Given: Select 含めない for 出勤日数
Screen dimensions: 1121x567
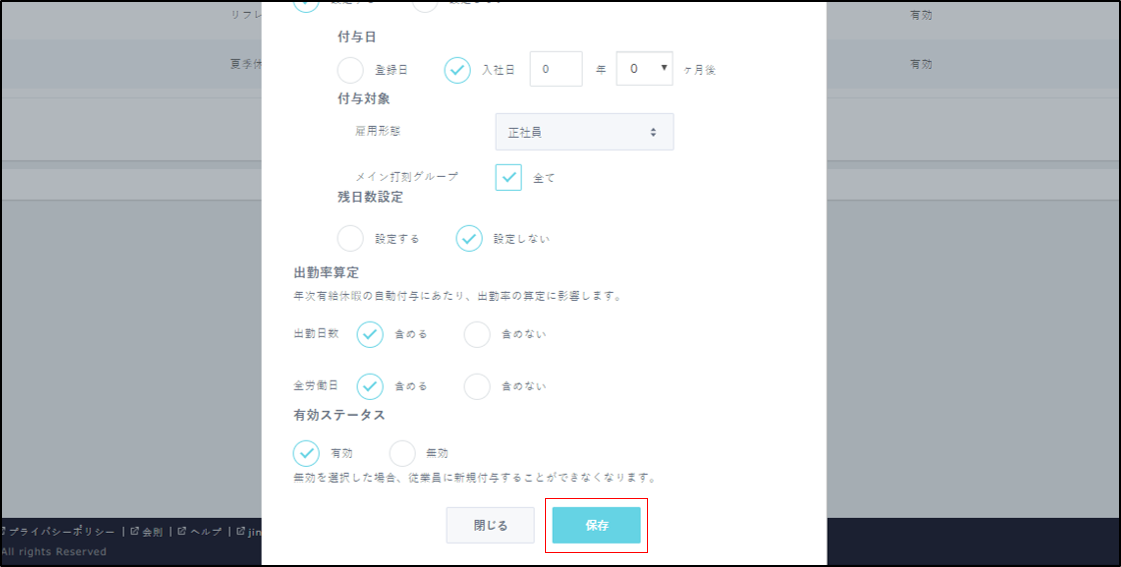Looking at the screenshot, I should tap(477, 334).
